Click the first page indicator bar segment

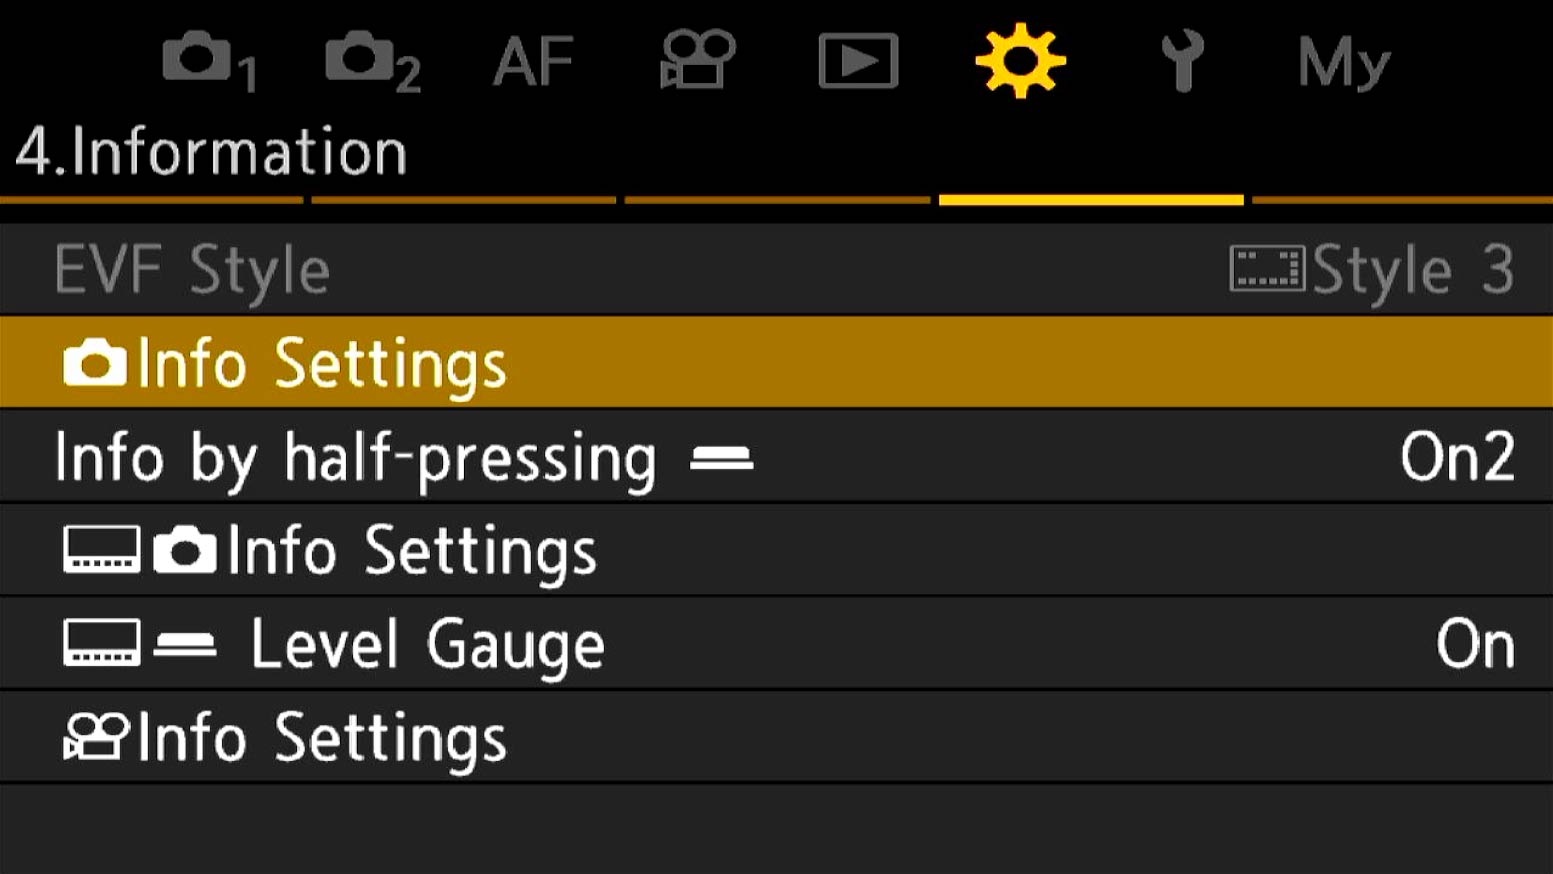click(151, 200)
